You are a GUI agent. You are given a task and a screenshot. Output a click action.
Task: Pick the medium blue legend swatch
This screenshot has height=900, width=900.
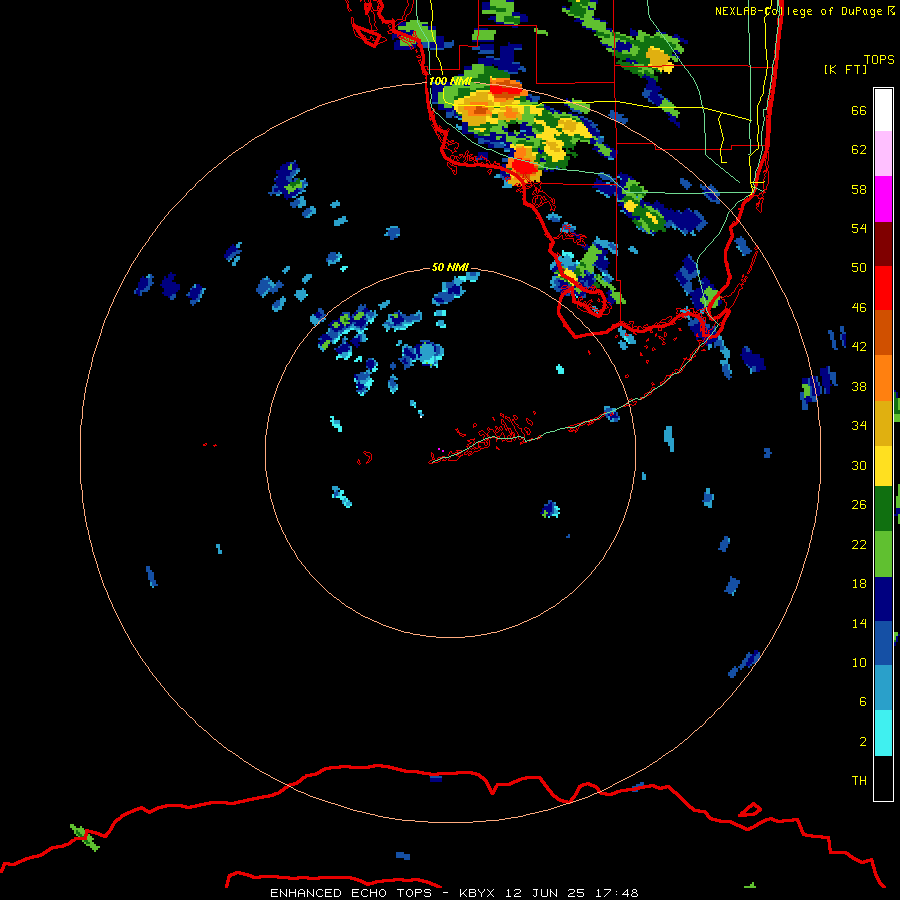pyautogui.click(x=883, y=643)
